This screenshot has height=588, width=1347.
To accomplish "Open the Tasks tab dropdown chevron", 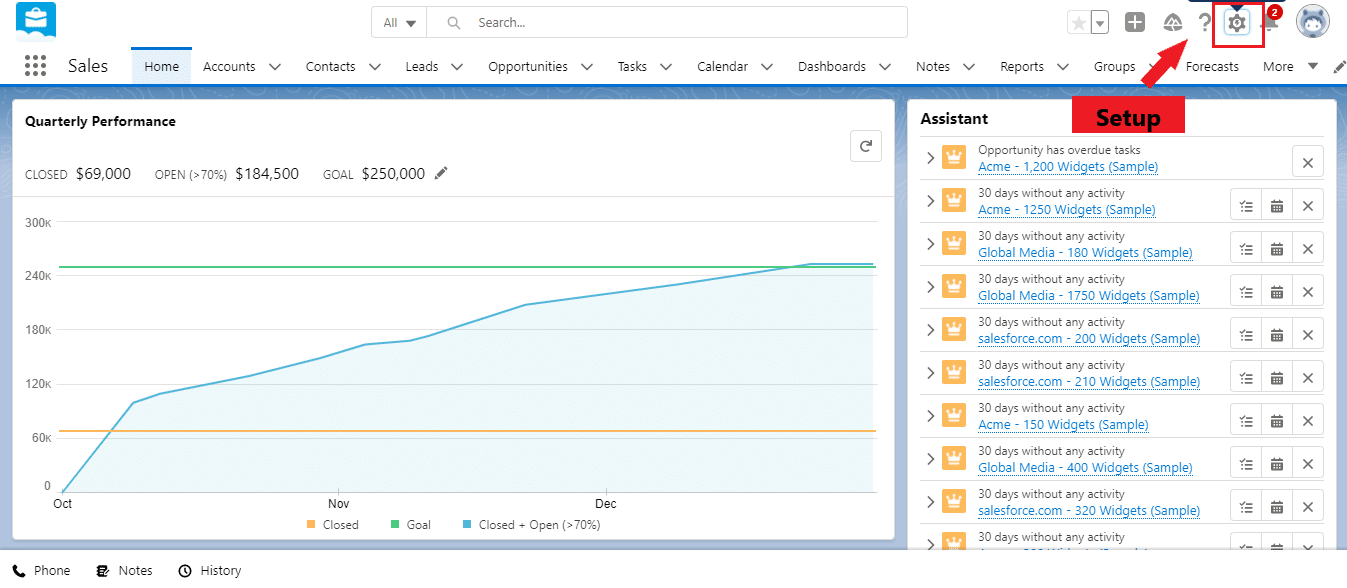I will [x=667, y=67].
